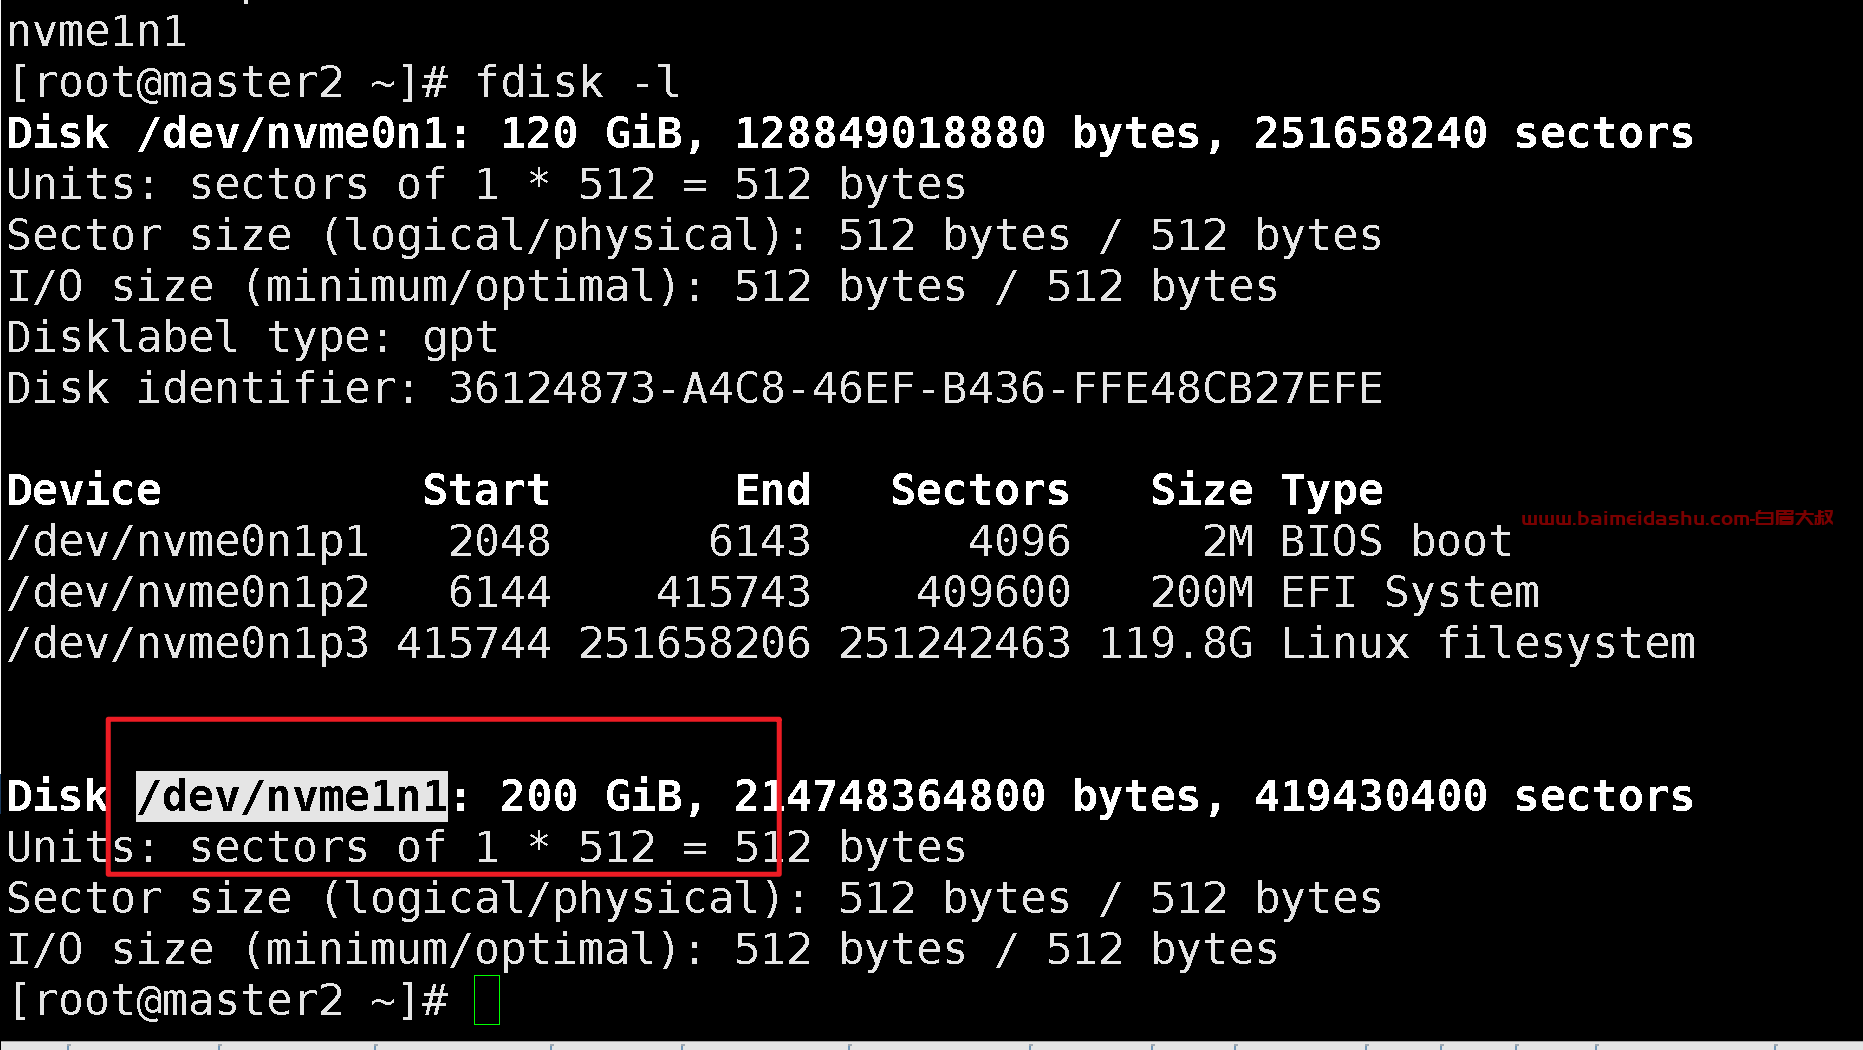The height and width of the screenshot is (1050, 1863).
Task: Click the Start column header
Action: click(x=486, y=490)
